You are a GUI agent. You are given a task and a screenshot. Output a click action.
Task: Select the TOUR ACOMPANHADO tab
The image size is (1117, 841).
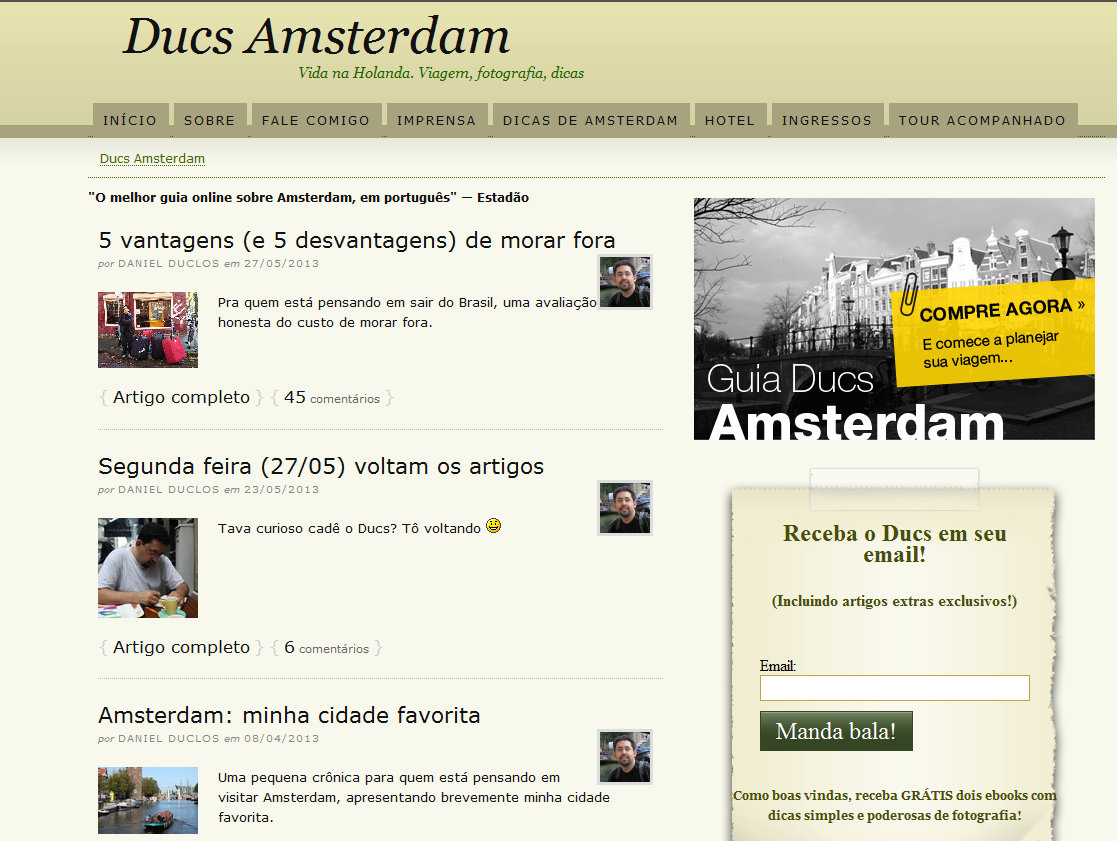pyautogui.click(x=981, y=120)
